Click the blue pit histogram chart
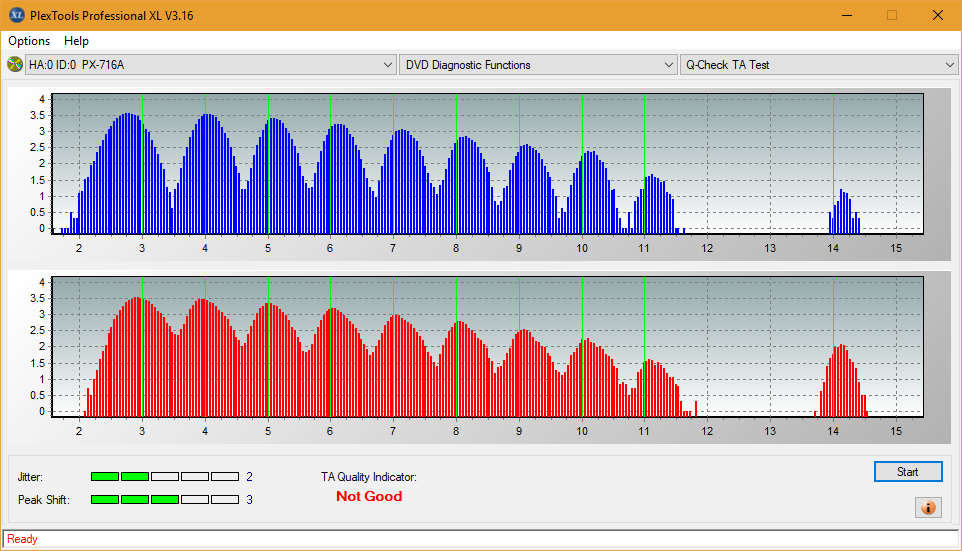The width and height of the screenshot is (962, 551). pos(488,164)
